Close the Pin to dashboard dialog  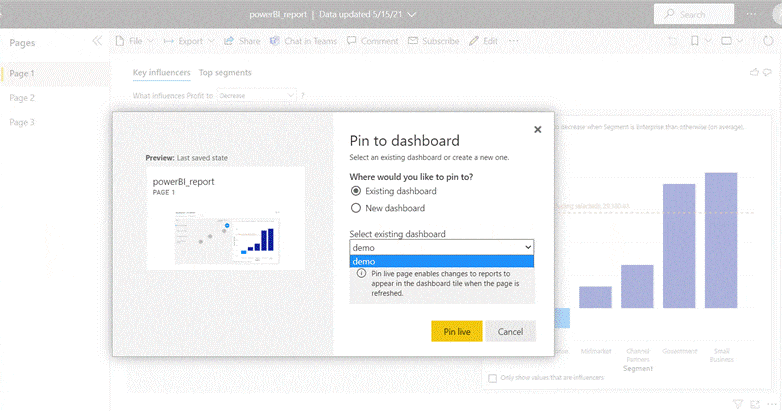[538, 130]
